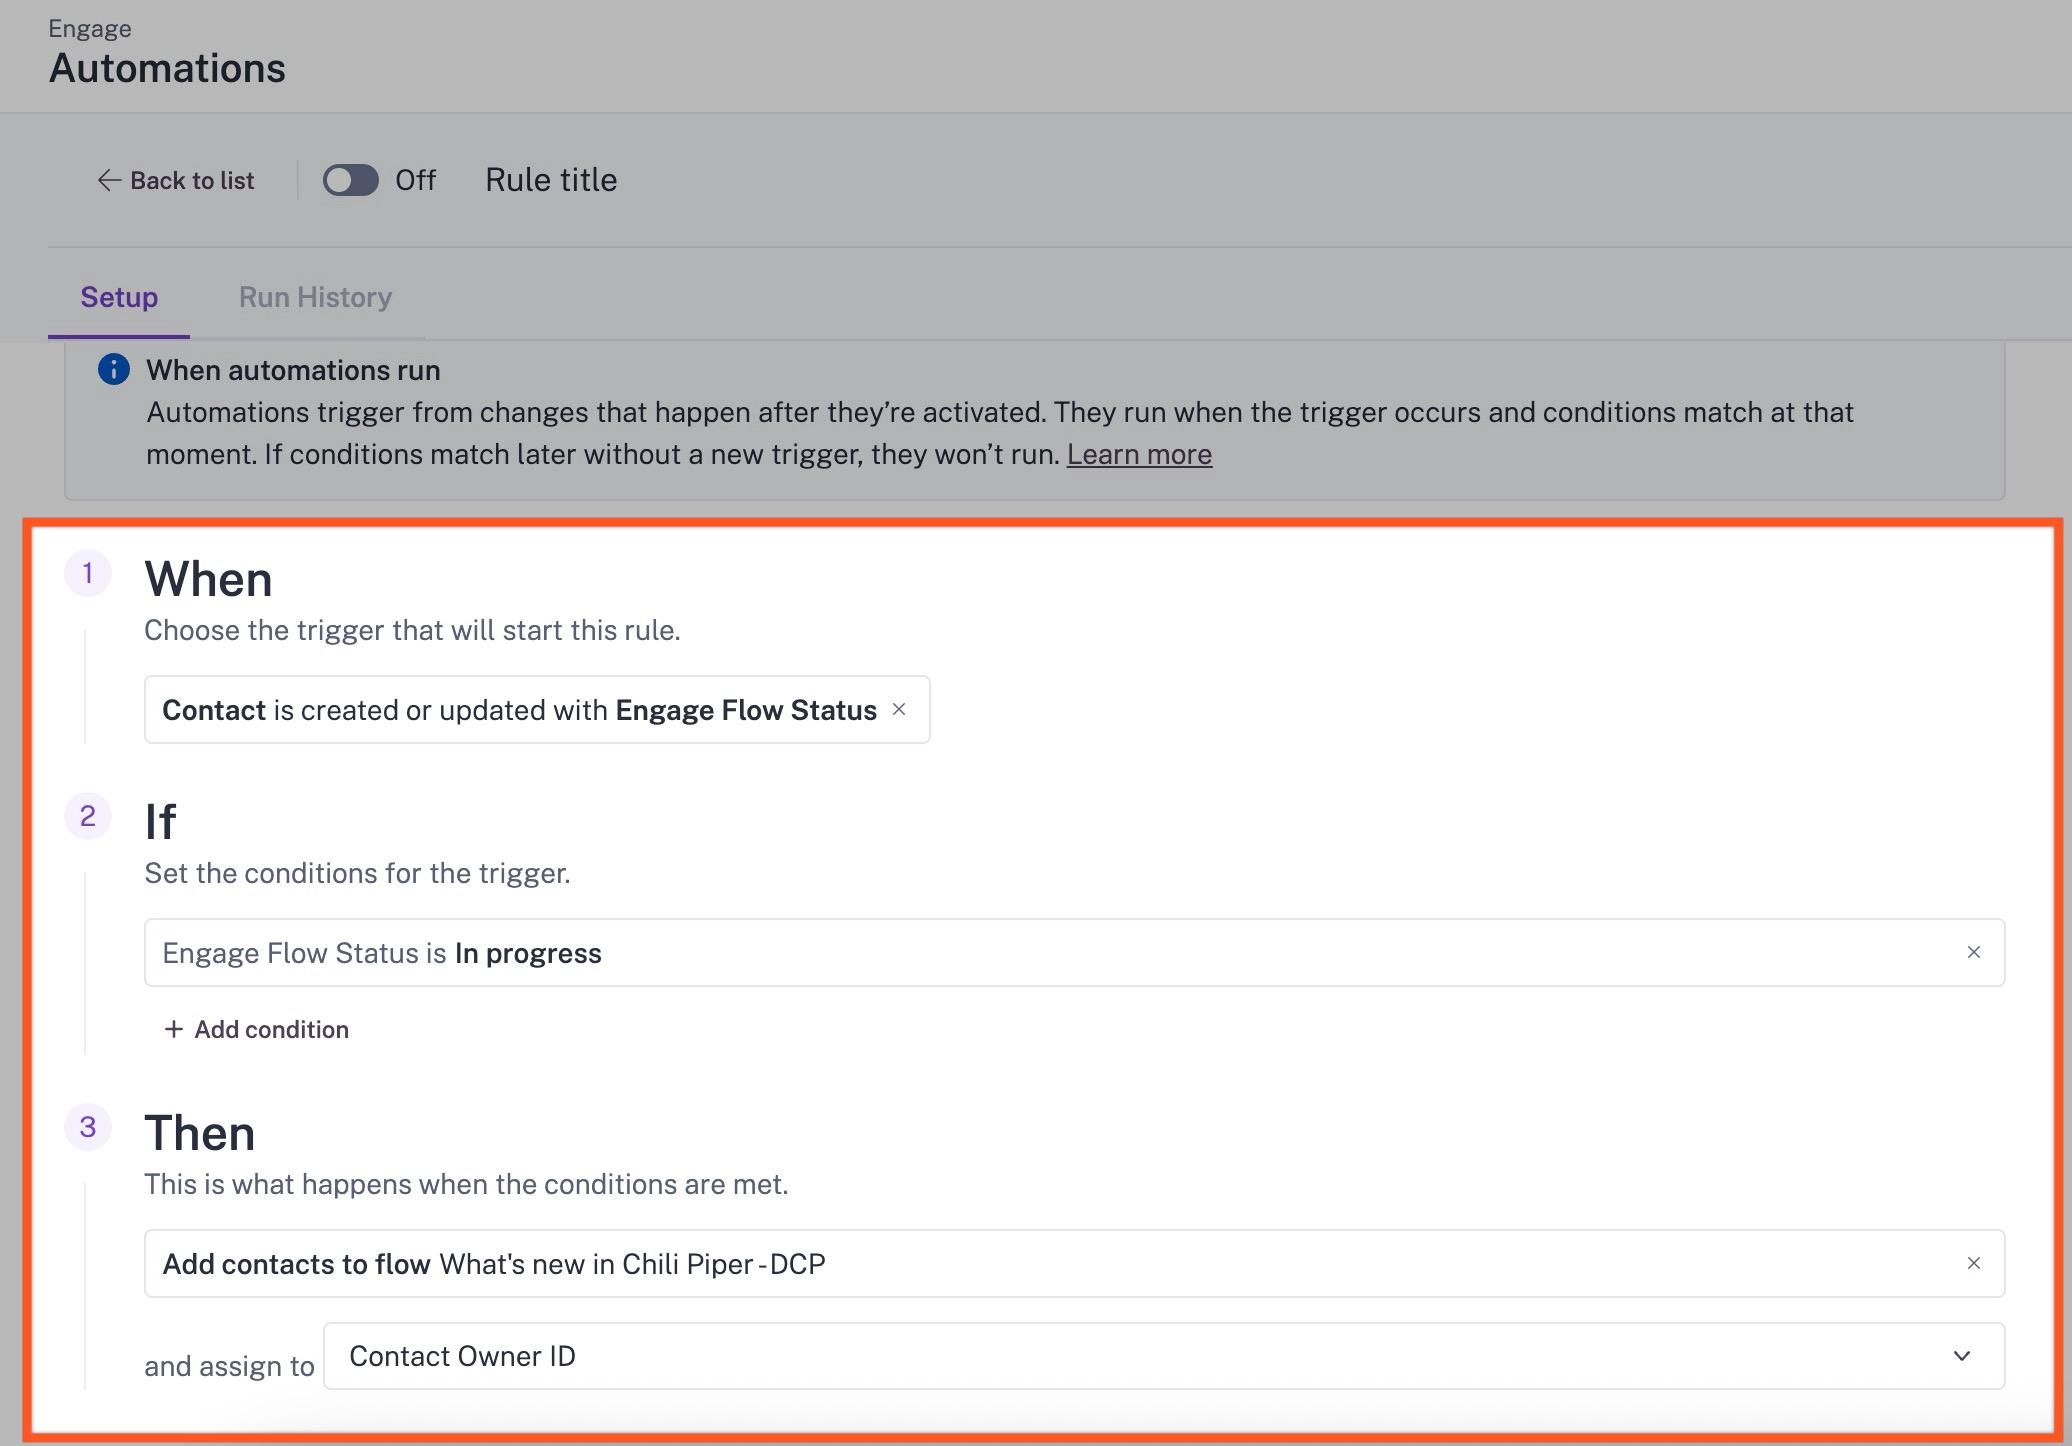Click Add condition button

(271, 1029)
